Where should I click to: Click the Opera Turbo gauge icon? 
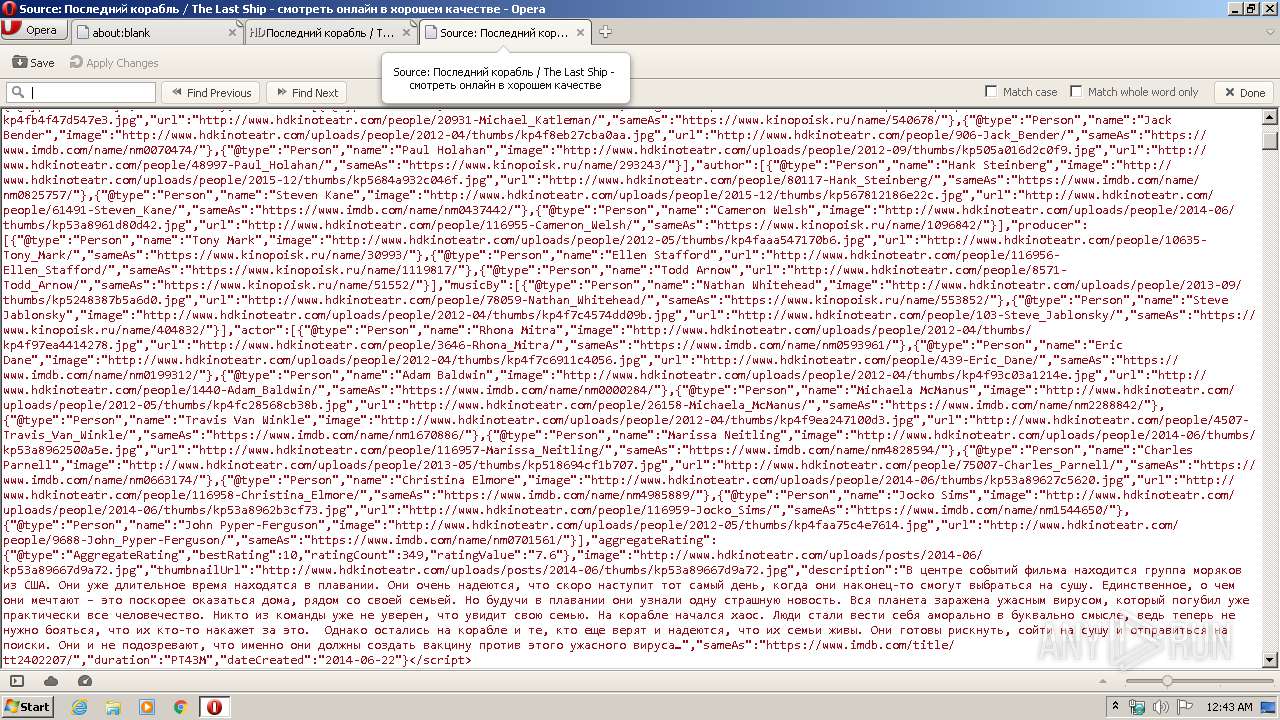85,681
